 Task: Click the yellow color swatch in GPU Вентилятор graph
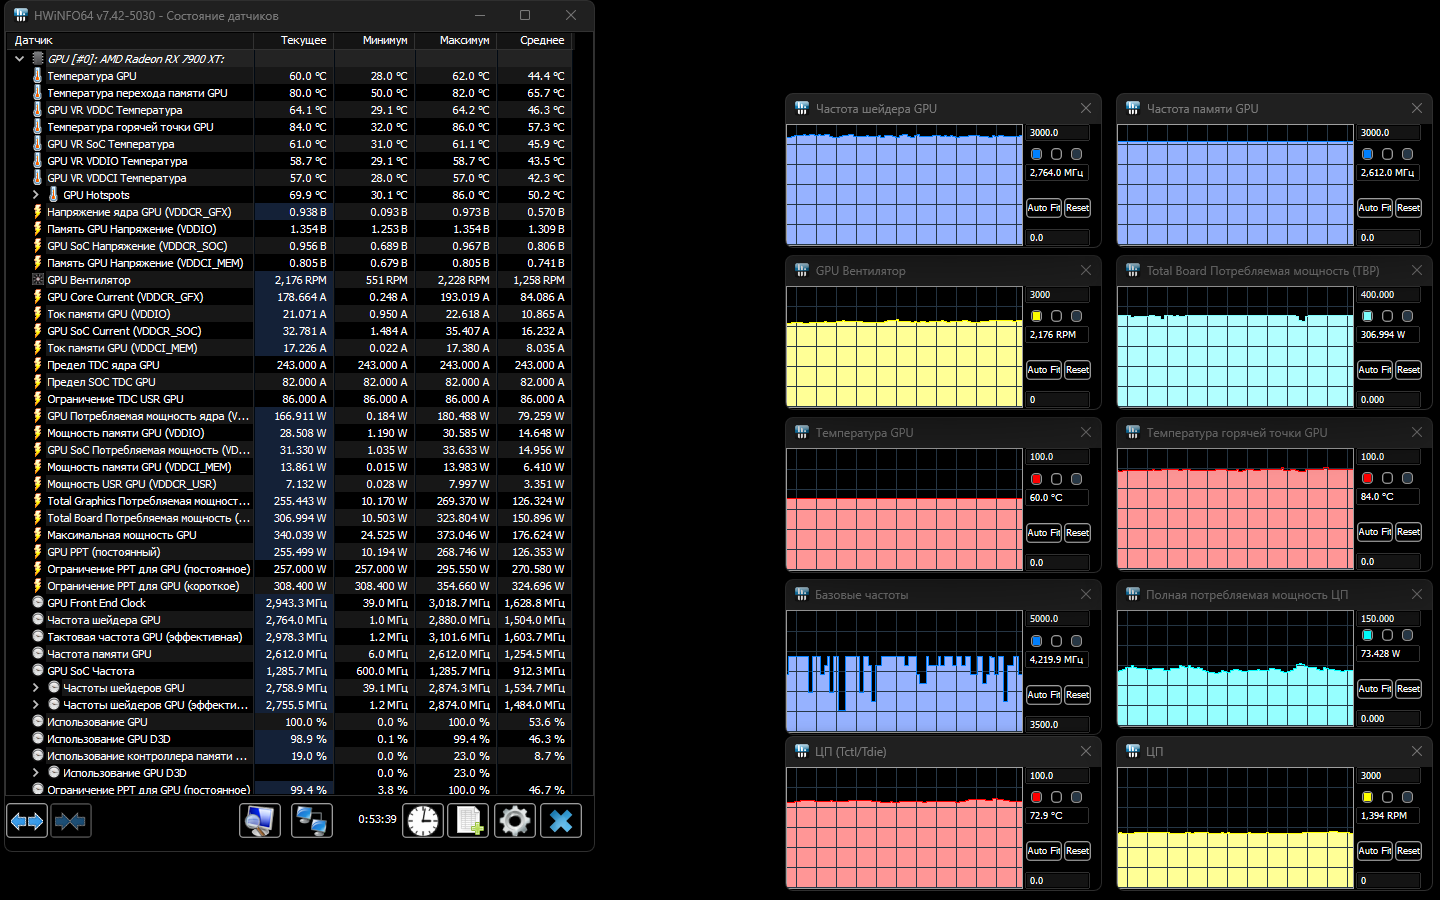[x=1037, y=316]
